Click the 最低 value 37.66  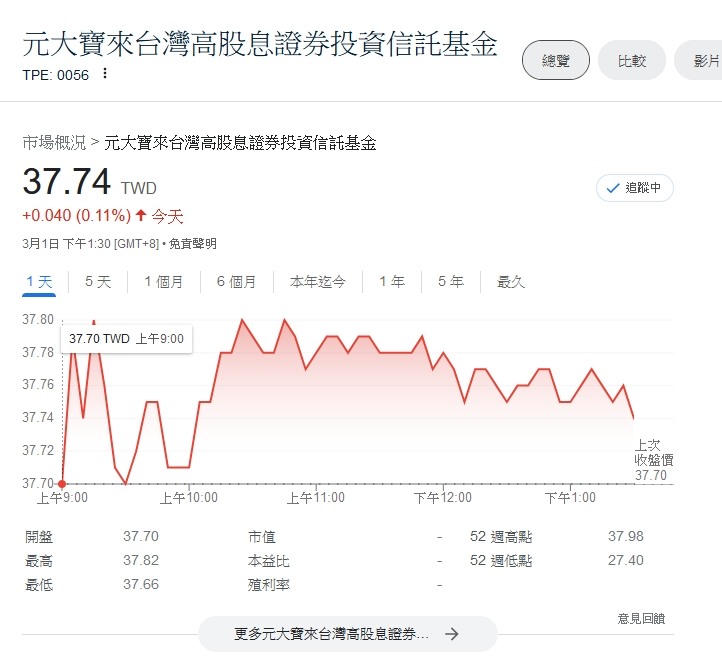click(141, 584)
